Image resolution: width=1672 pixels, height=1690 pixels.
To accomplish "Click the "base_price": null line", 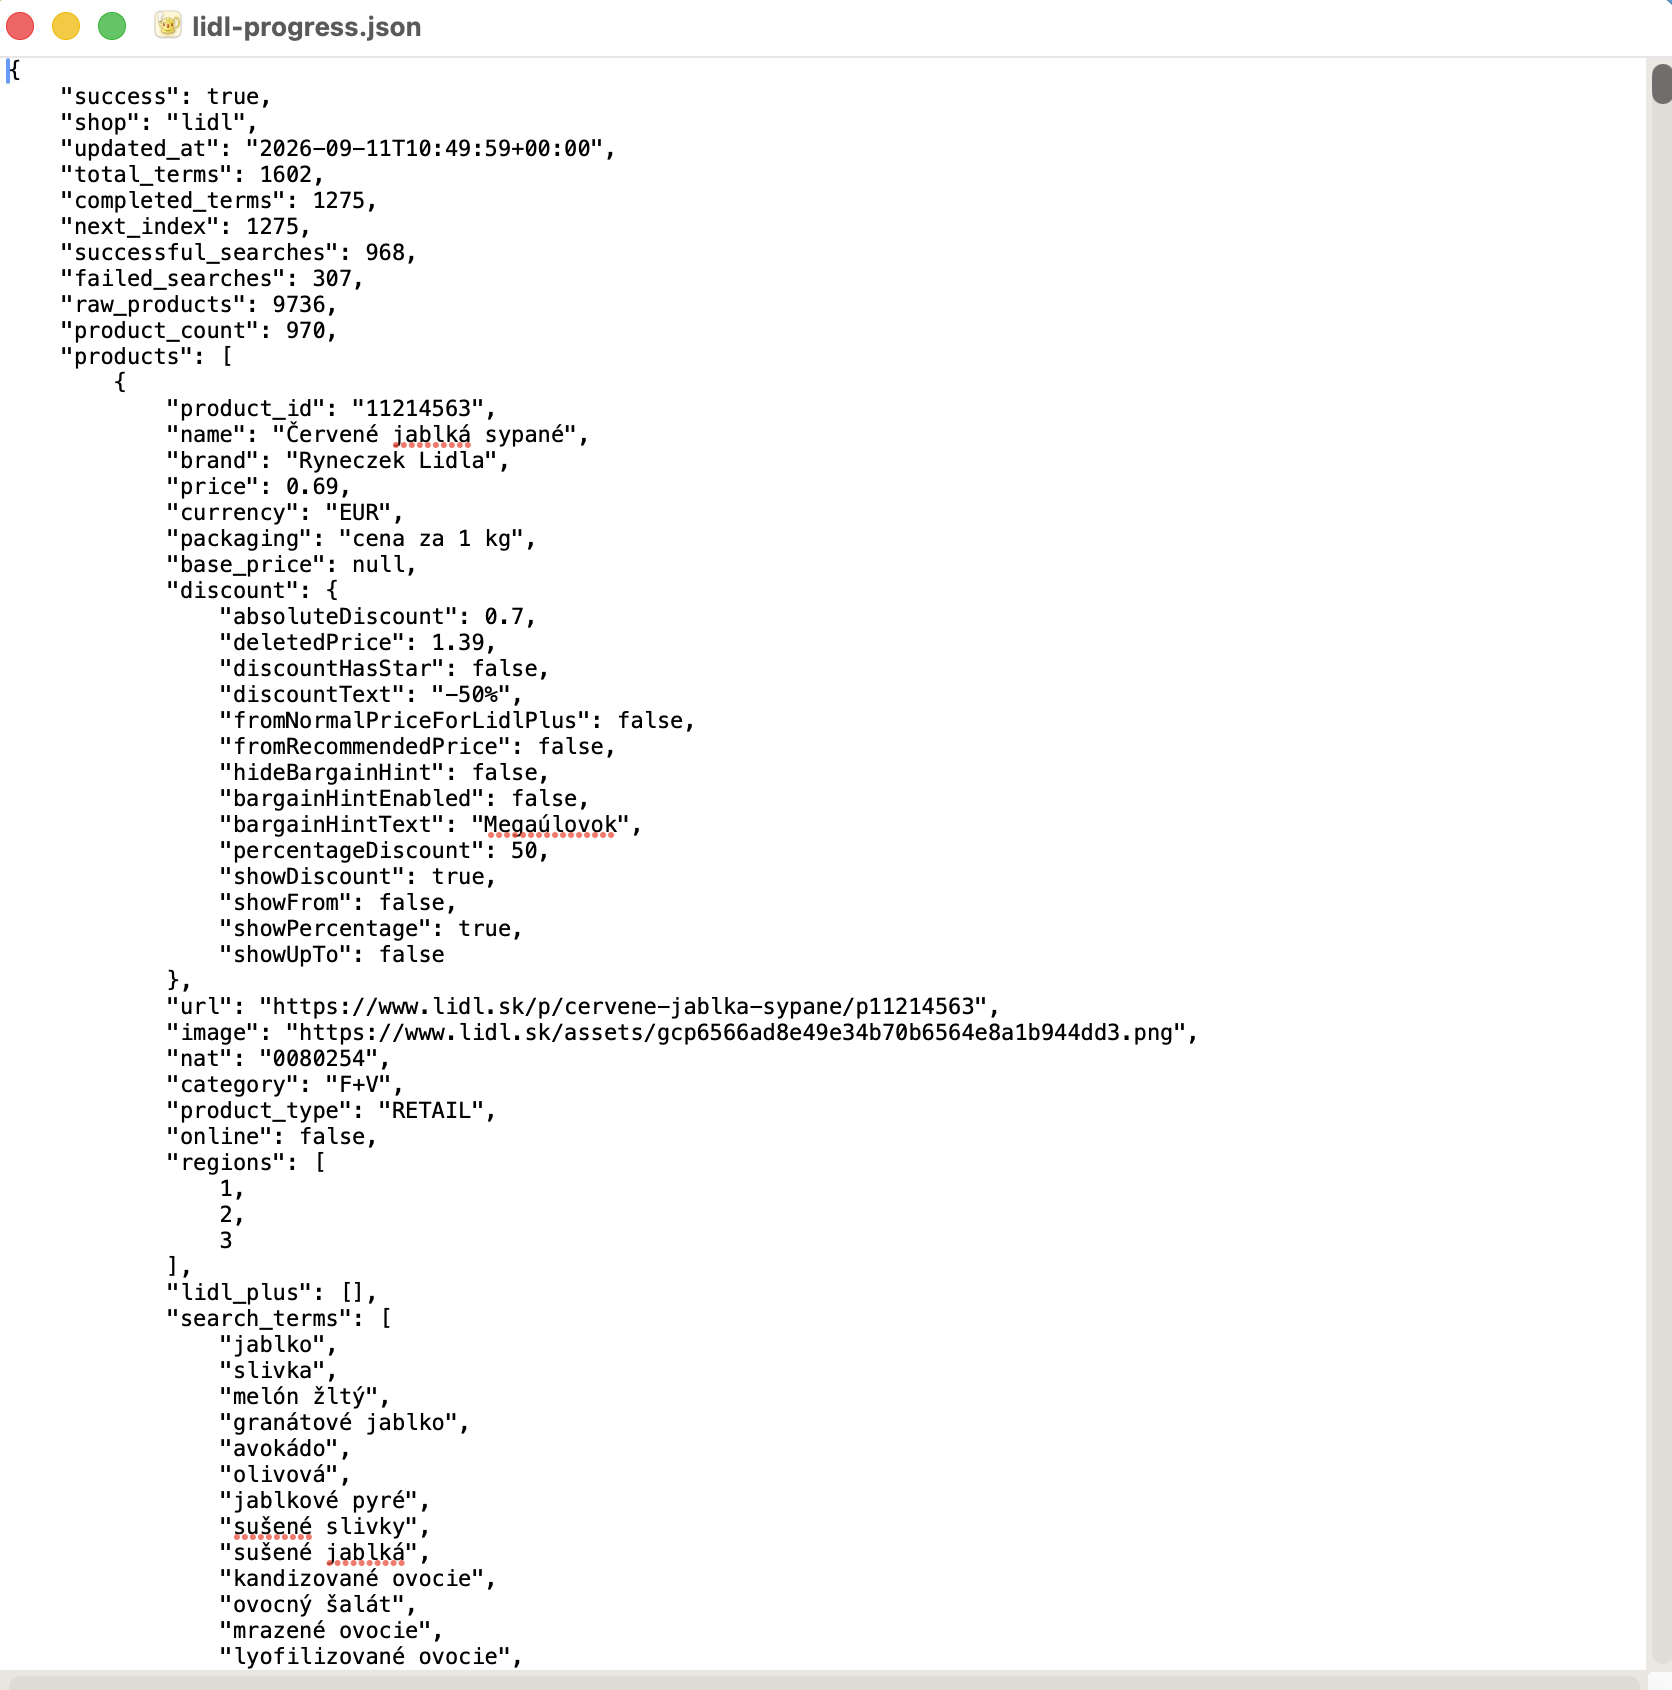I will click(291, 565).
